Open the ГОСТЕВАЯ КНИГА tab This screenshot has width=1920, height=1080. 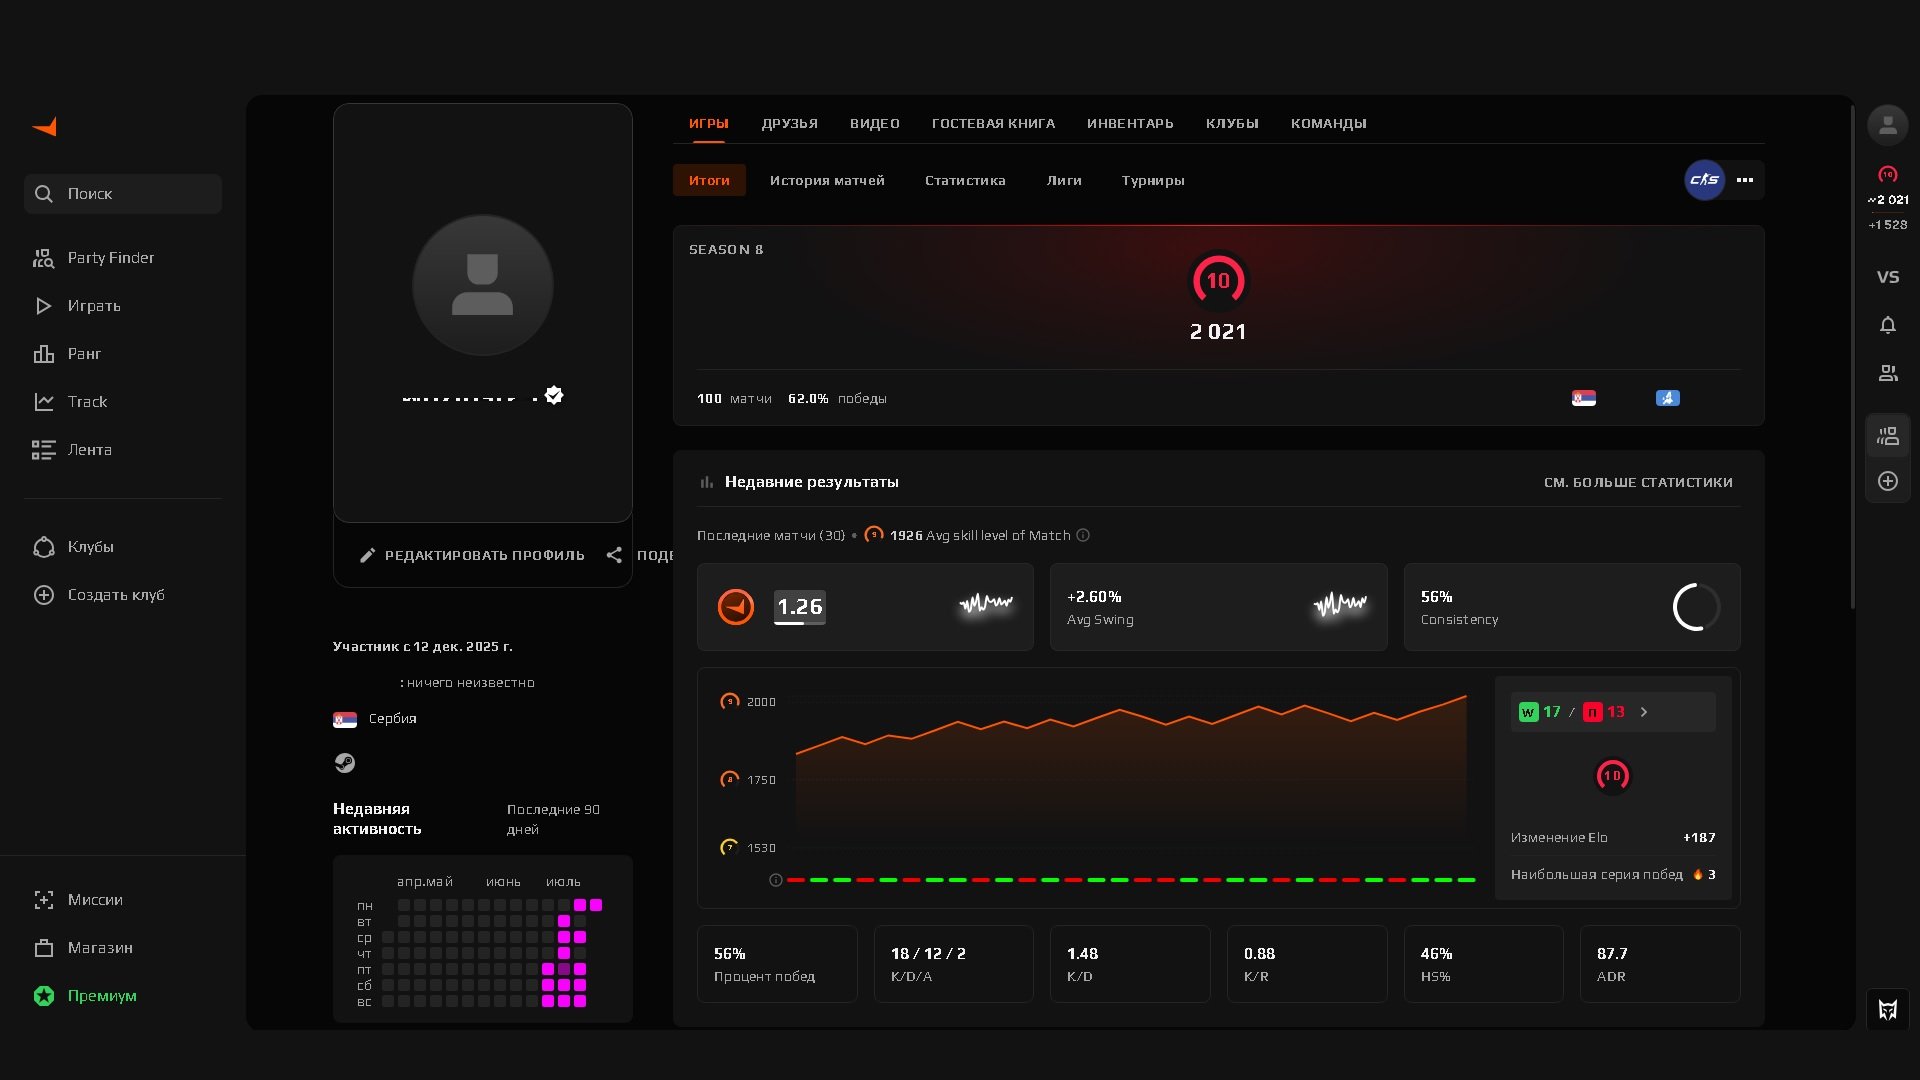coord(994,124)
